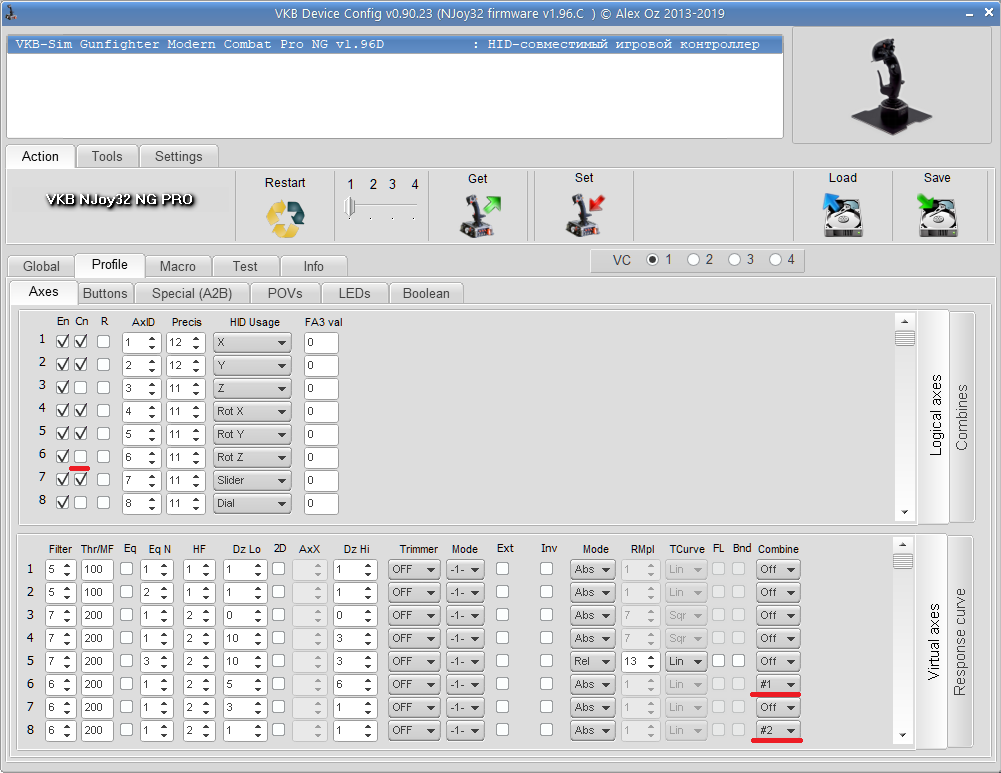This screenshot has width=1001, height=773.
Task: Switch to the Buttons tab
Action: click(x=105, y=294)
